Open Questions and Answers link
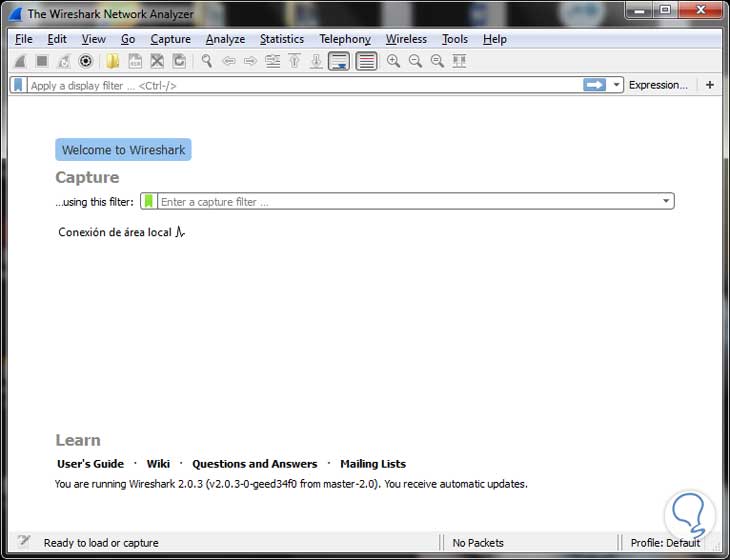 (x=255, y=464)
